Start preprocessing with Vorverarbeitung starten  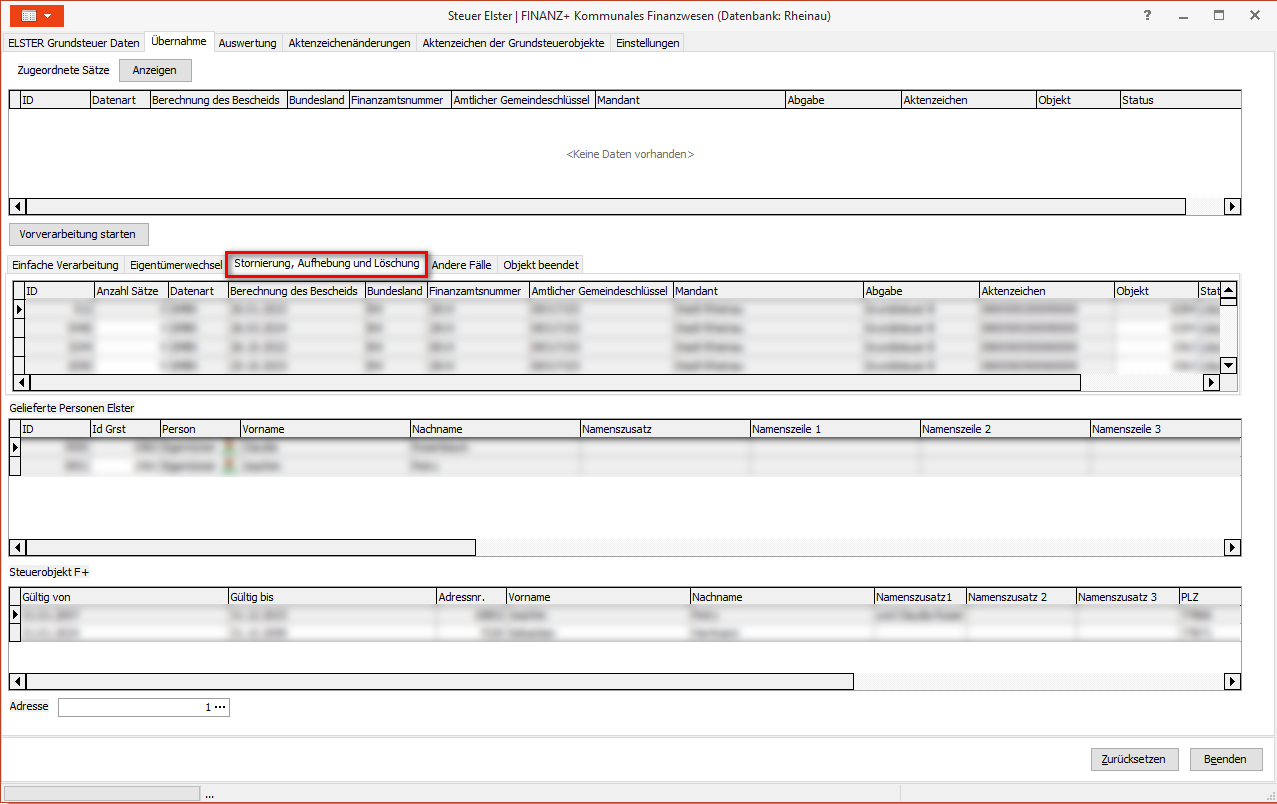pos(79,234)
